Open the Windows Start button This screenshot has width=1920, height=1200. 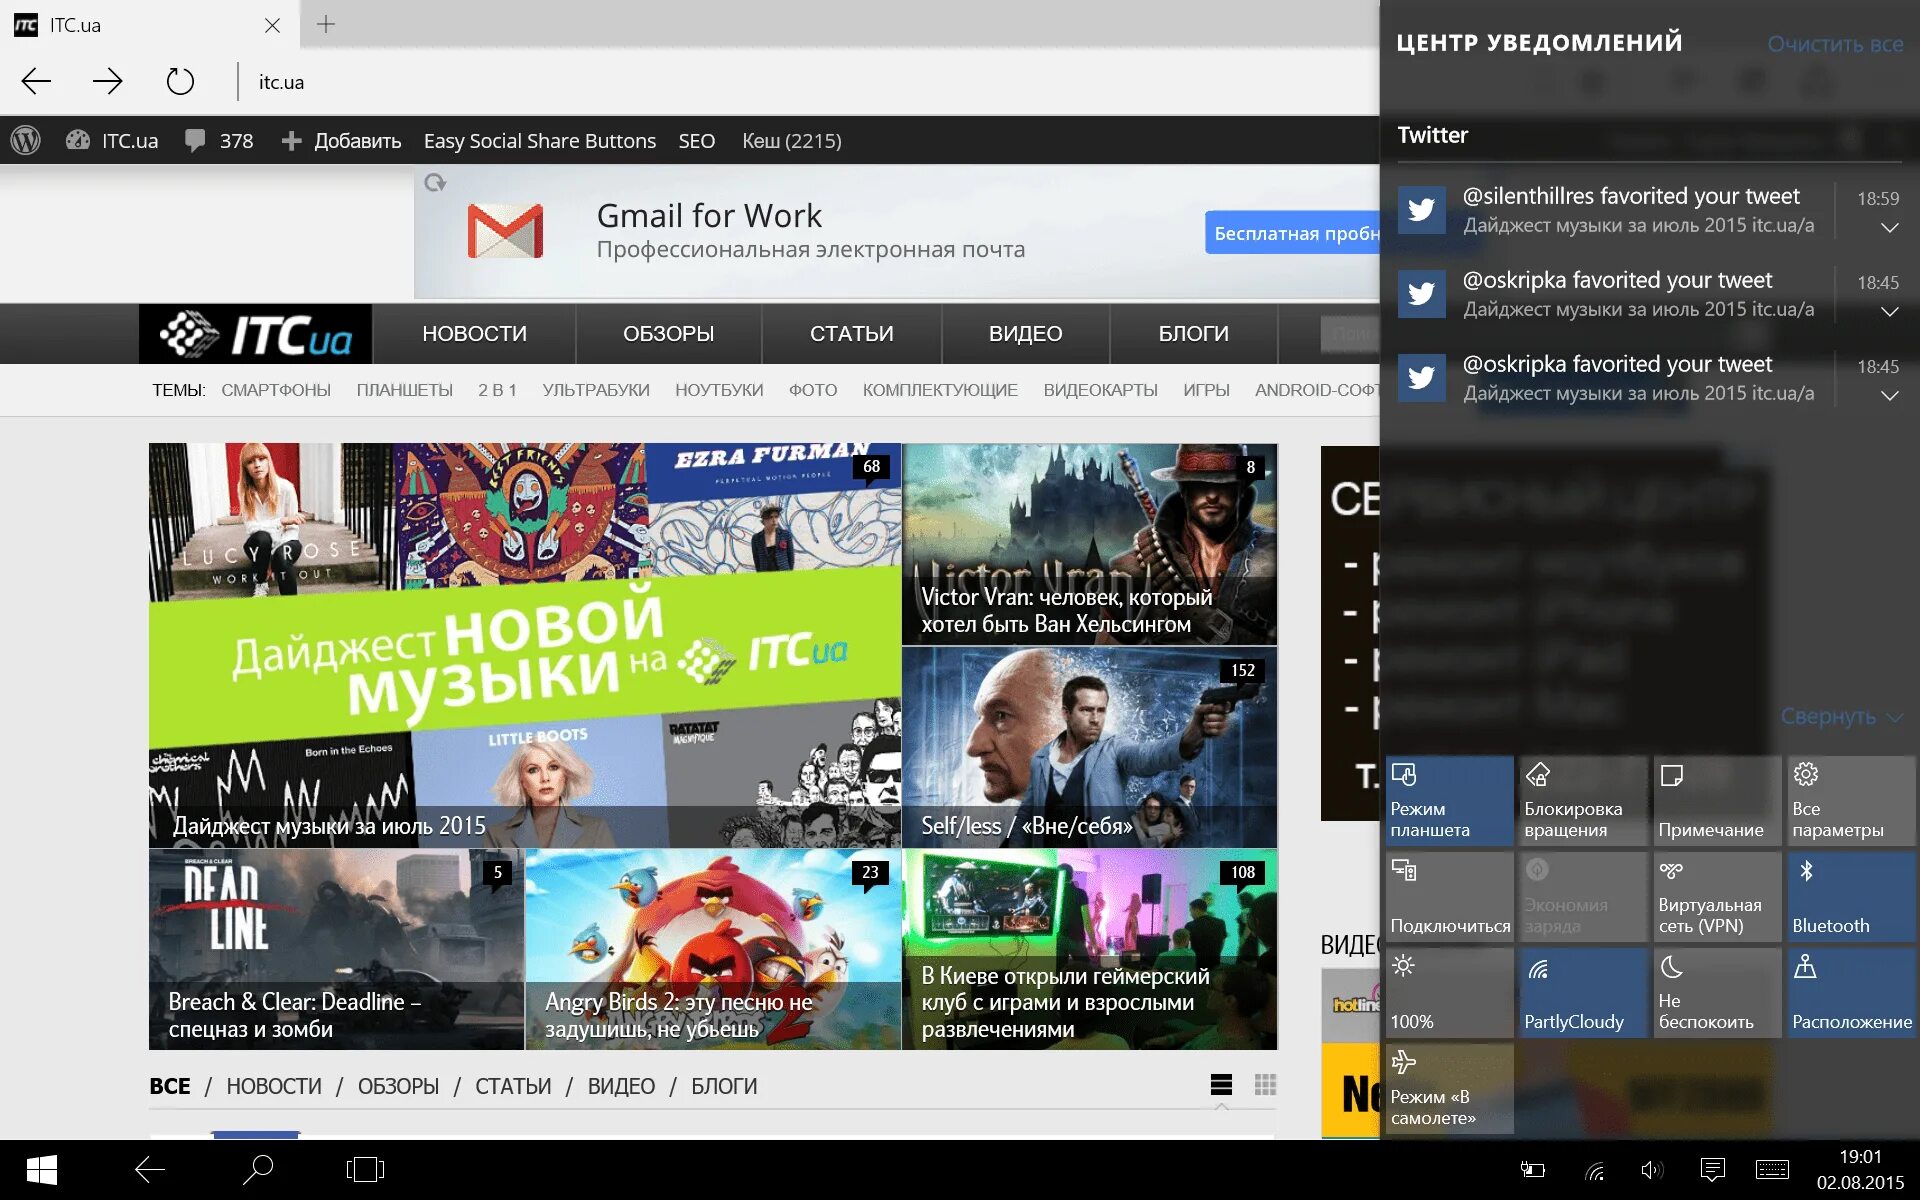pyautogui.click(x=41, y=1170)
